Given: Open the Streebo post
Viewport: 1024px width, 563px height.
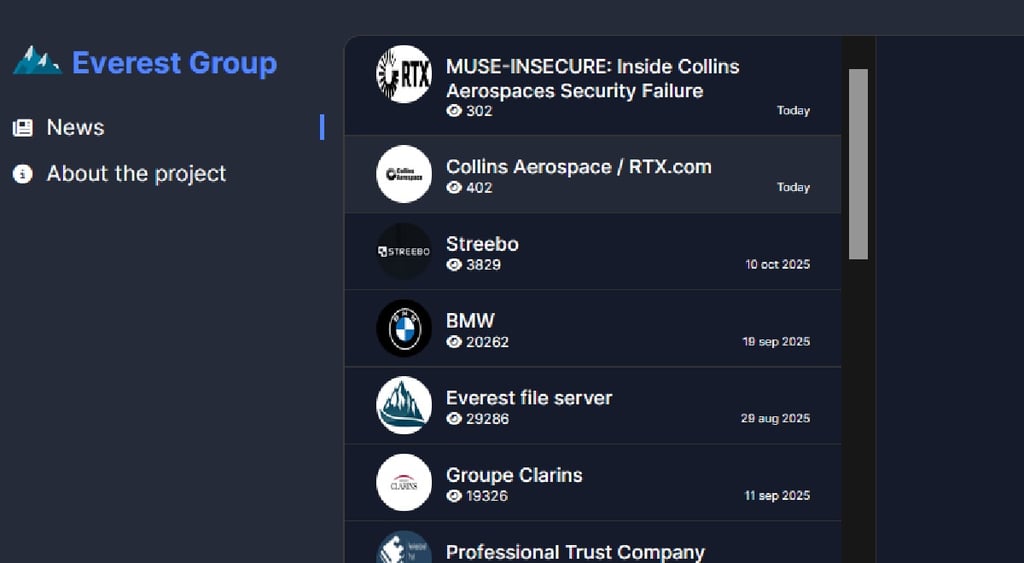Looking at the screenshot, I should (x=482, y=244).
